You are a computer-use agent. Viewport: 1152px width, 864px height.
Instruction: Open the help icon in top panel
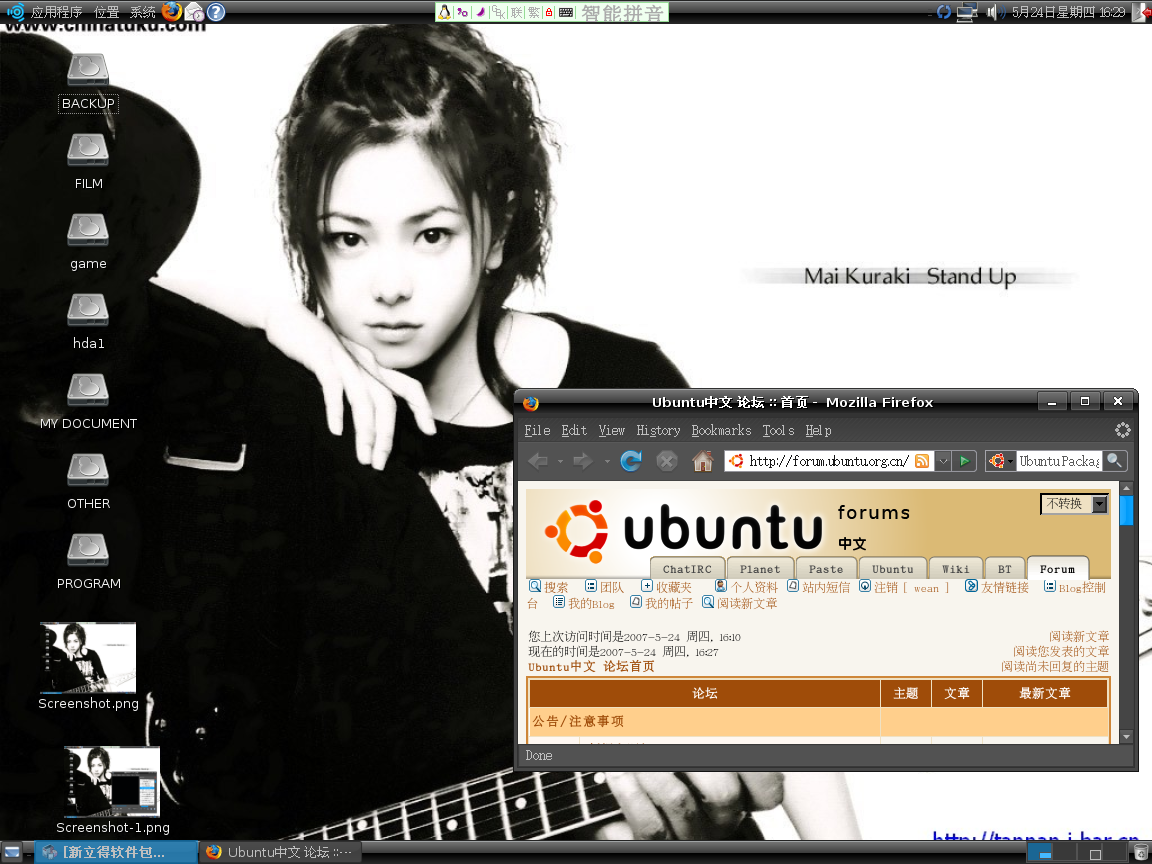coord(216,12)
